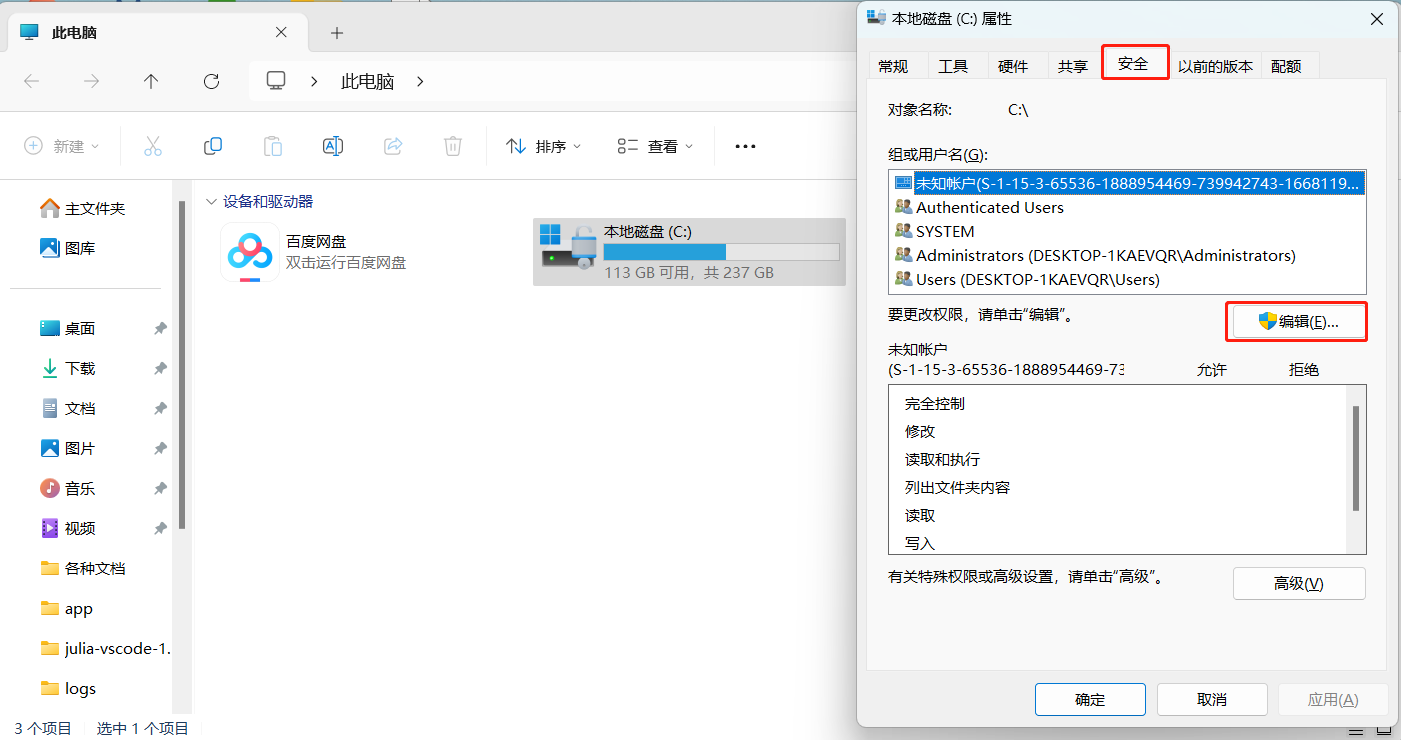Click the 确定 button
The width and height of the screenshot is (1401, 740).
pyautogui.click(x=1089, y=699)
